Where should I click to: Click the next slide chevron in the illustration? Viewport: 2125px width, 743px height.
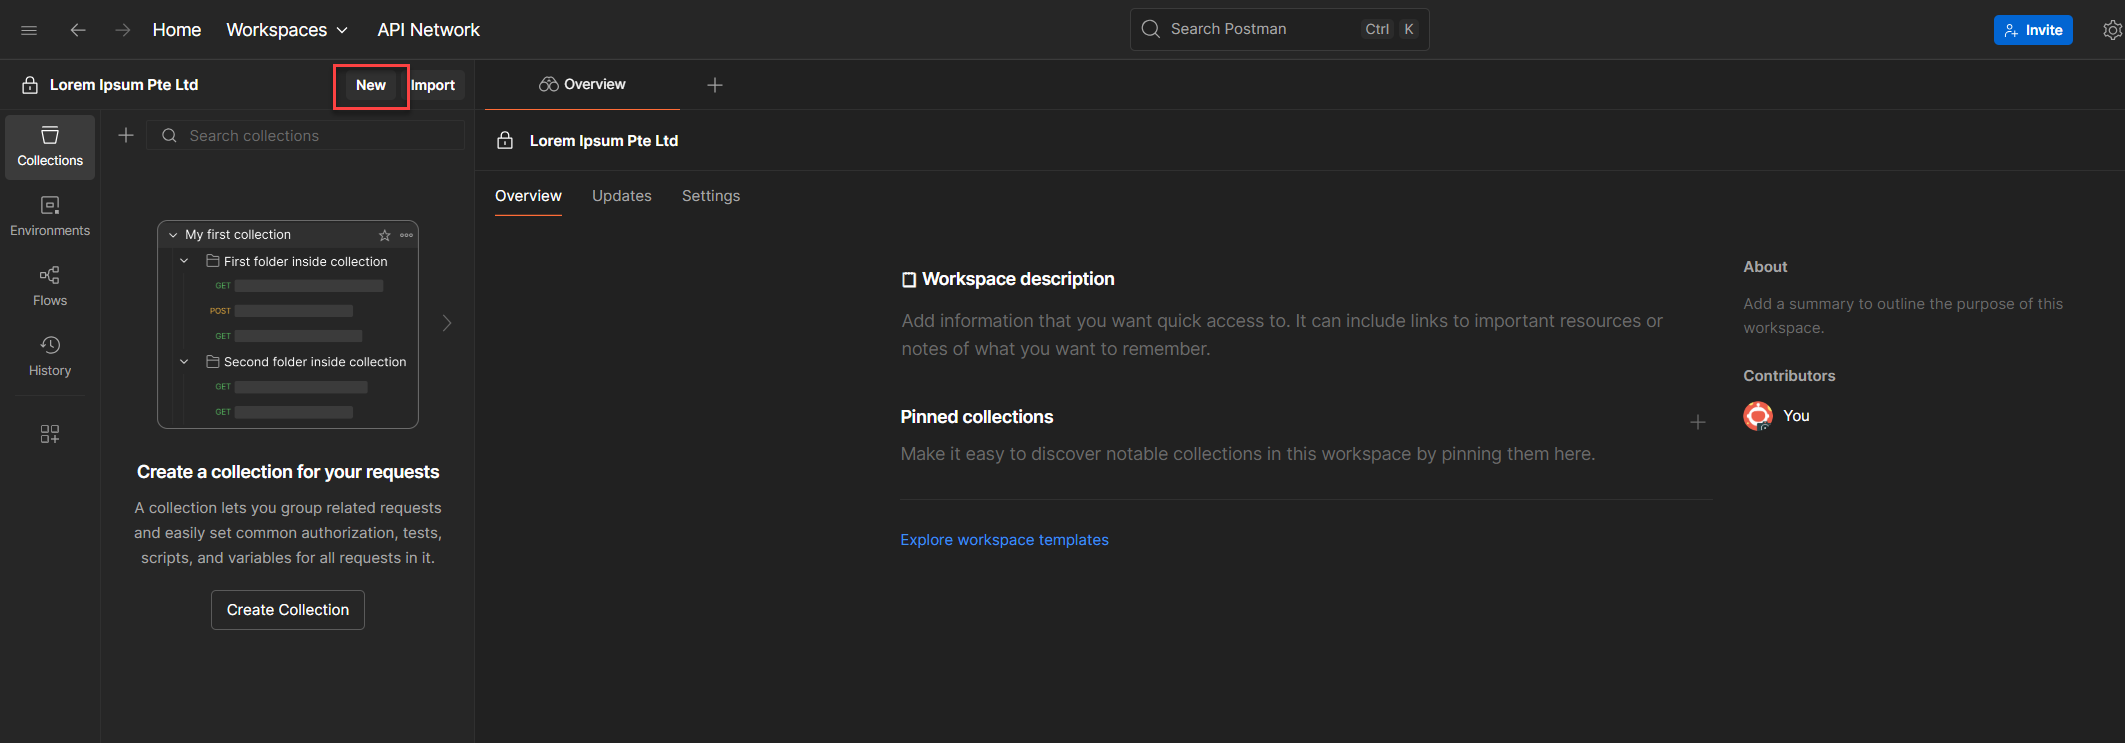pyautogui.click(x=447, y=323)
